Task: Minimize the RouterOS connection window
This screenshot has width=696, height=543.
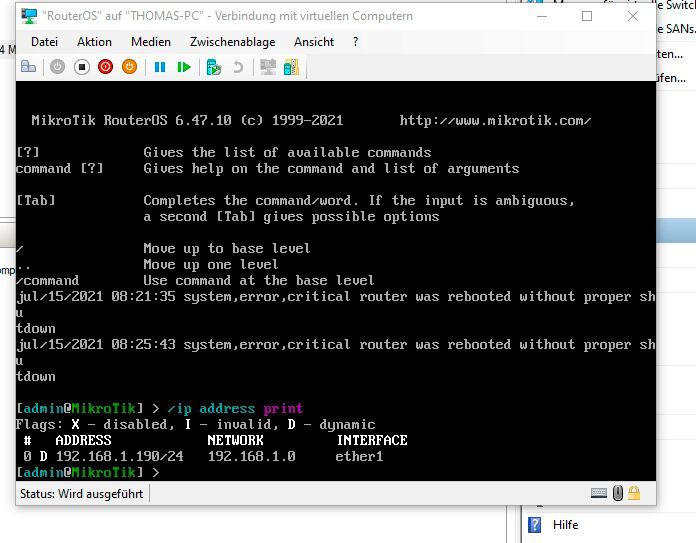Action: coord(542,16)
